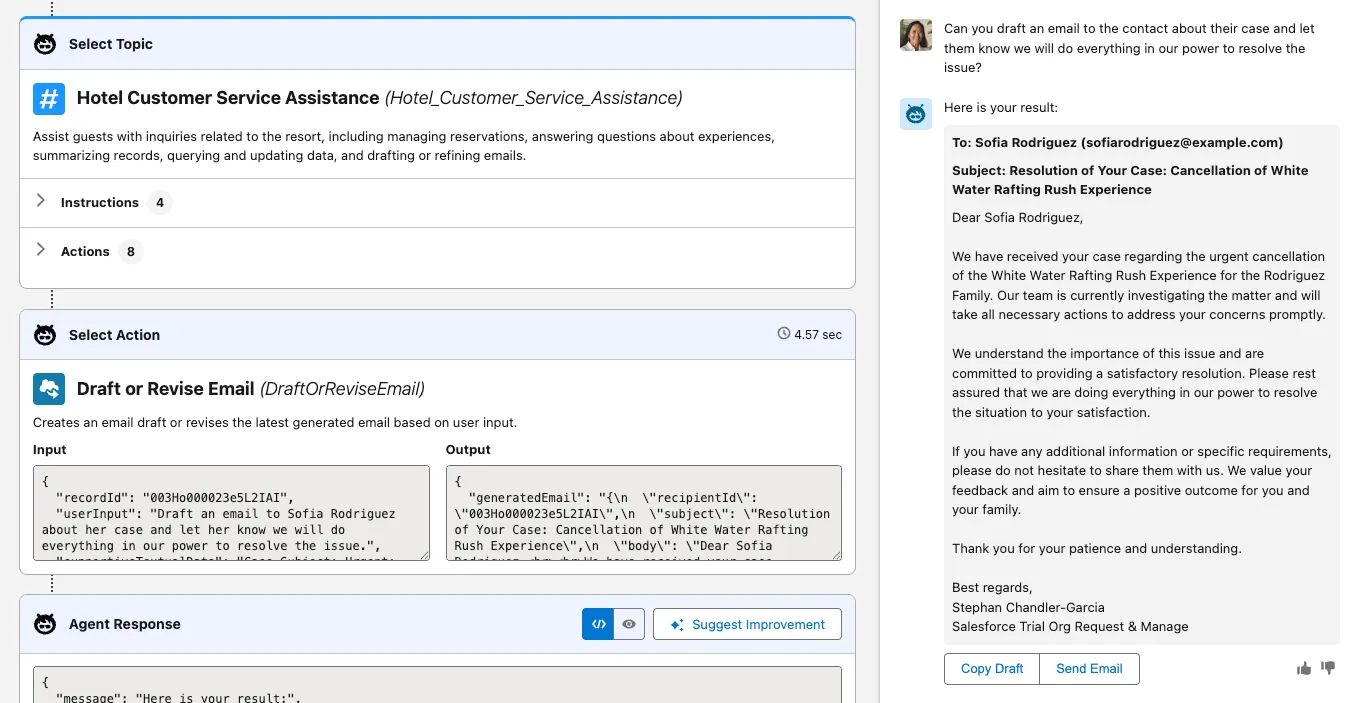Click the user profile photo in chat
Image resolution: width=1357 pixels, height=703 pixels.
pyautogui.click(x=916, y=36)
